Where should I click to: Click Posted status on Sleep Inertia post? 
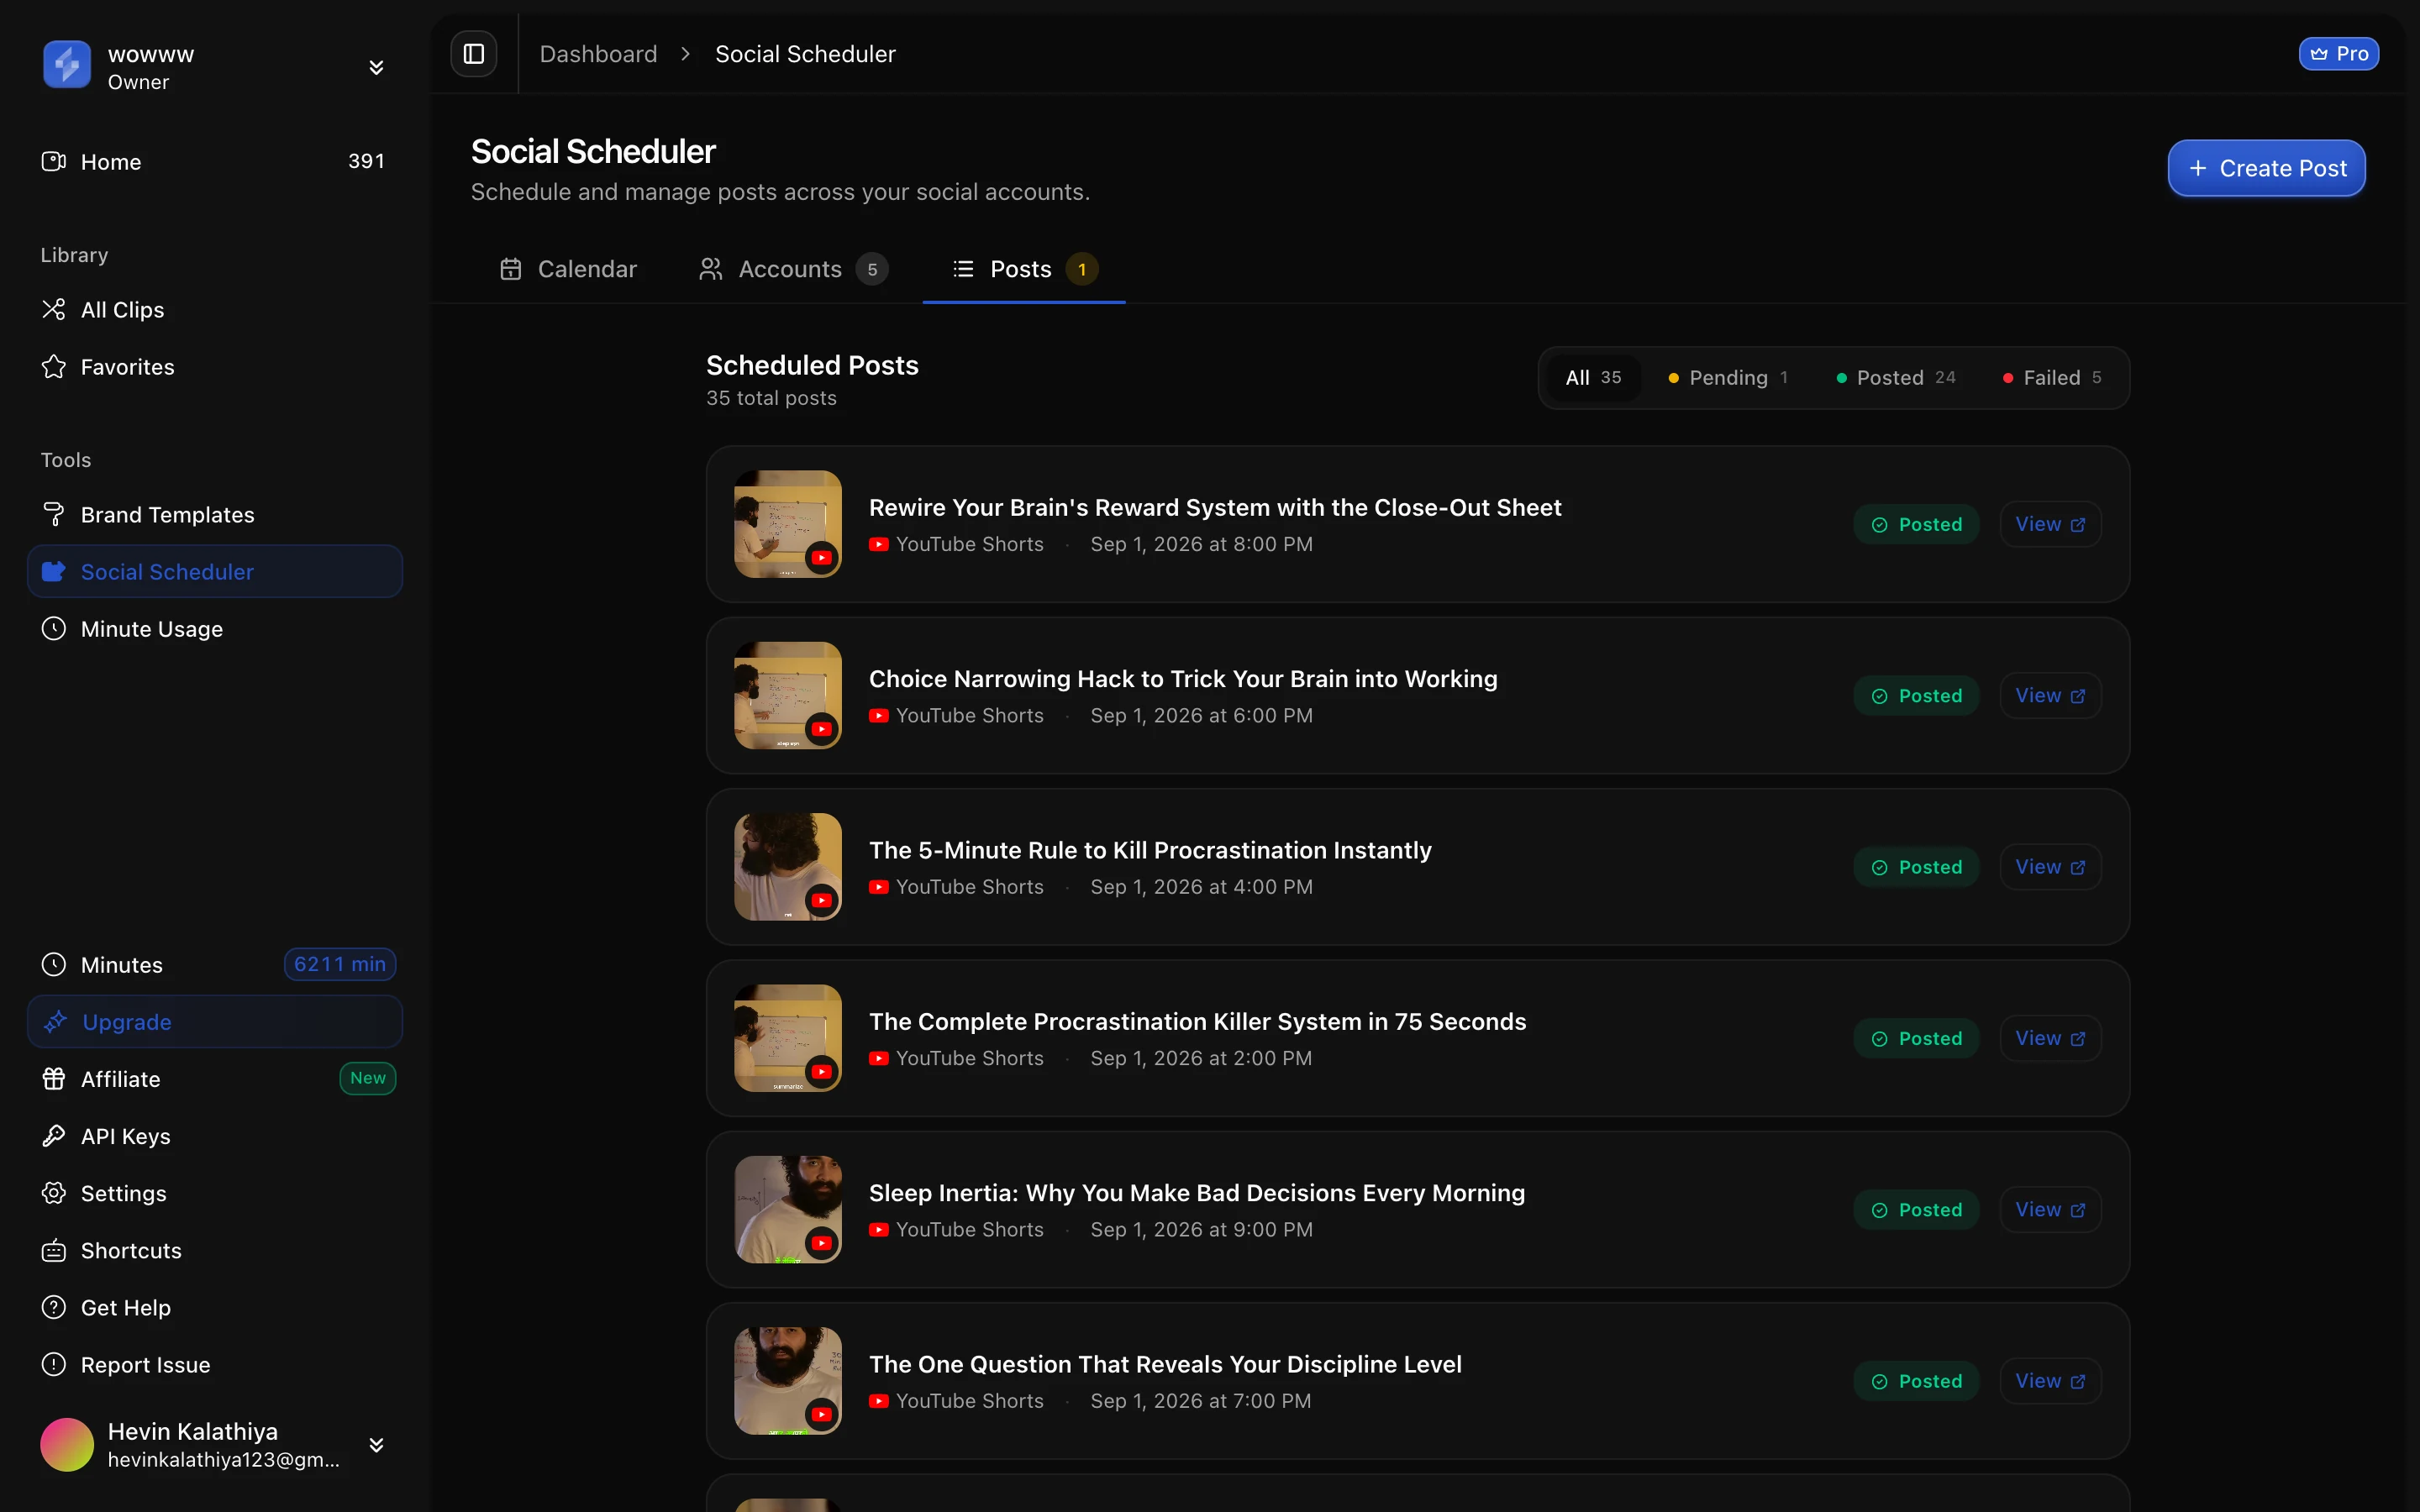[1916, 1210]
